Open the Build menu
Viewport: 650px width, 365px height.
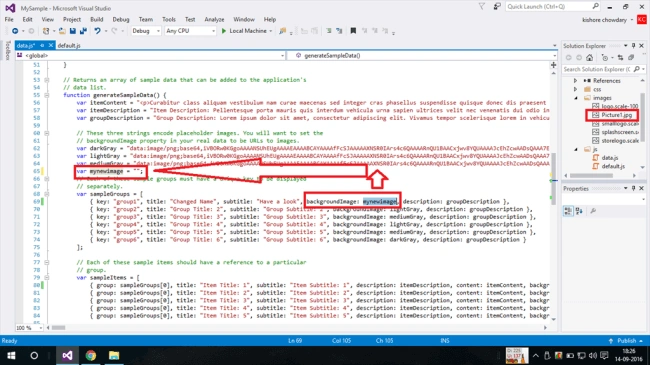[97, 19]
